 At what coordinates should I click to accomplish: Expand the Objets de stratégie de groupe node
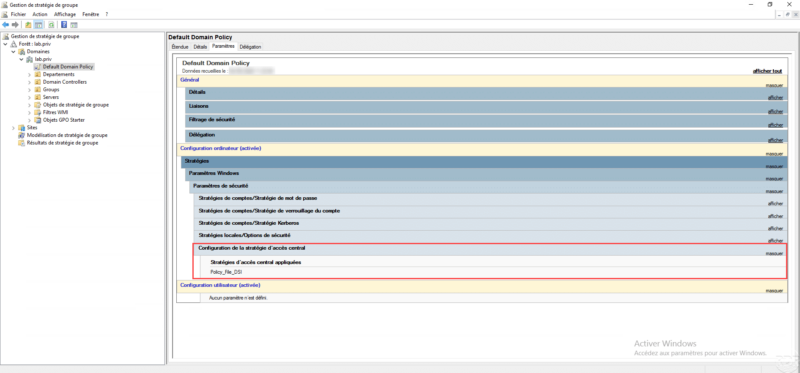[x=30, y=105]
